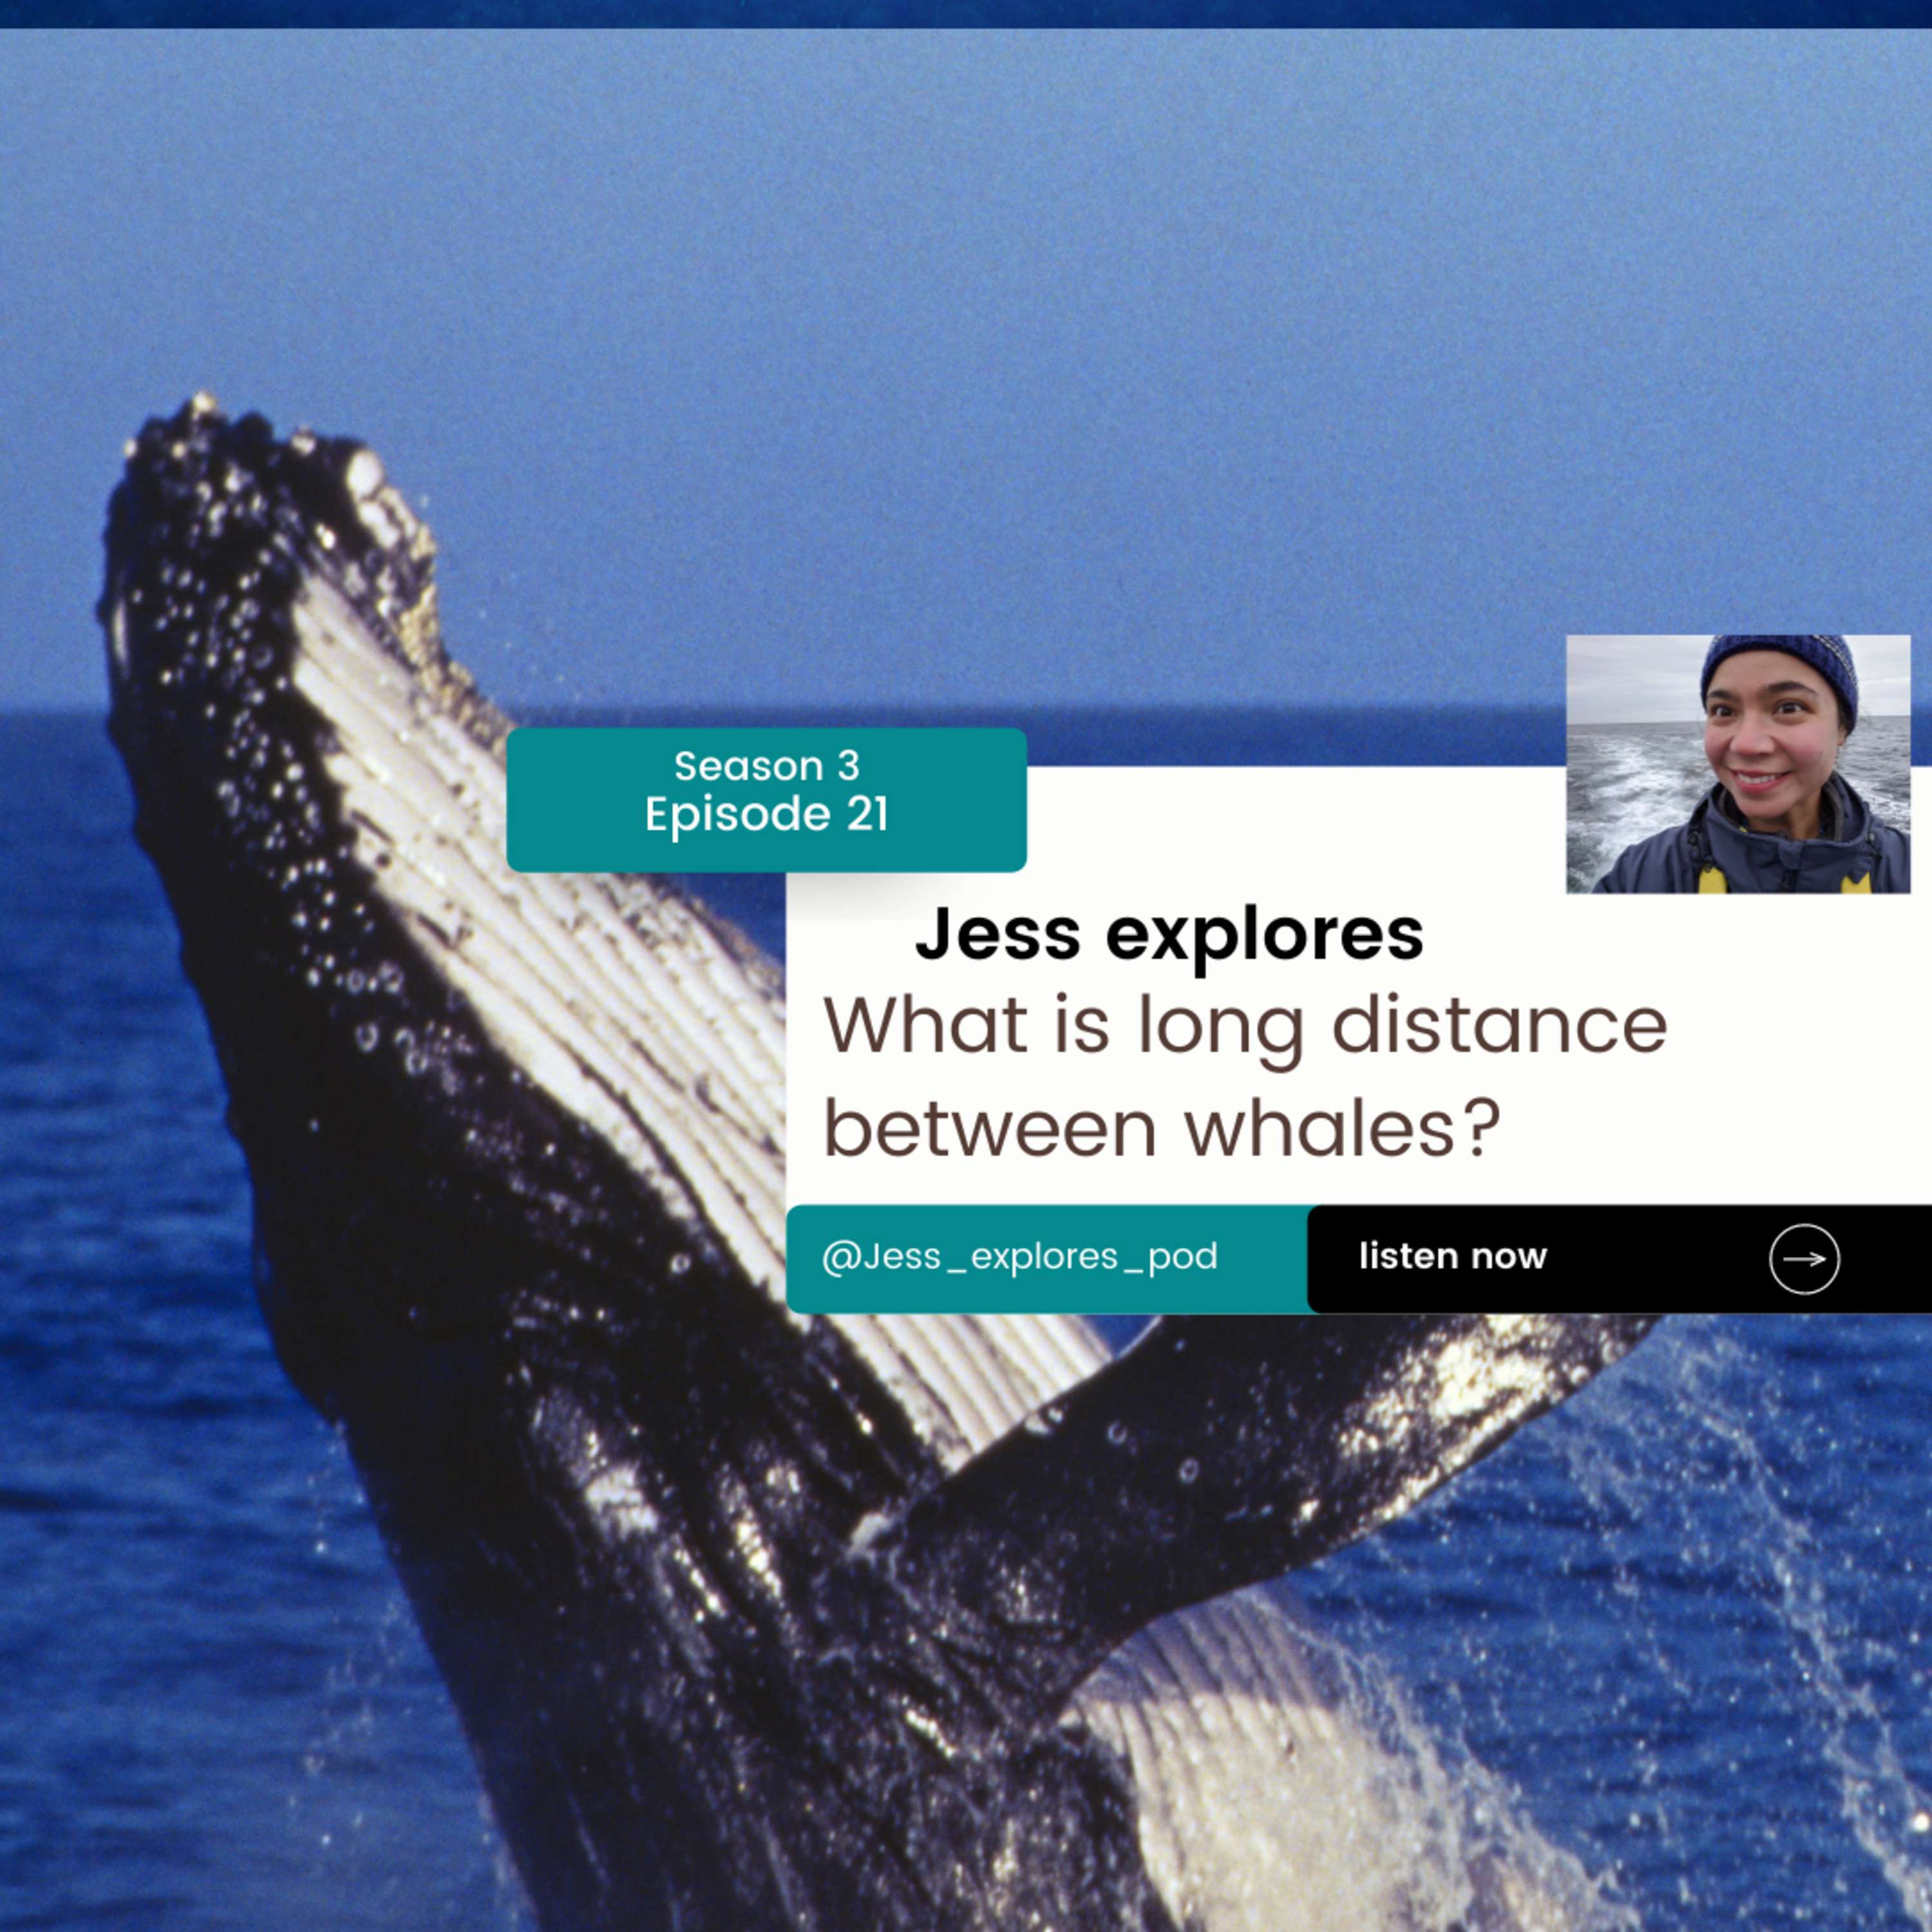Click the Season 3 text
The image size is (1932, 1932).
coord(766,766)
